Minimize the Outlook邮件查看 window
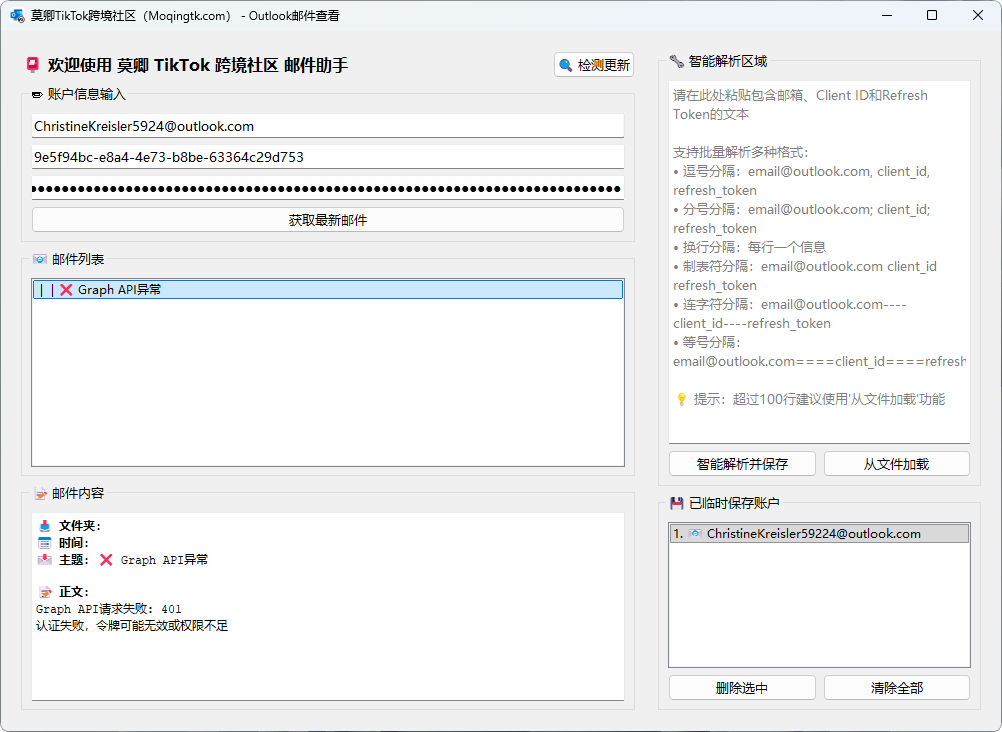The image size is (1002, 732). click(886, 15)
